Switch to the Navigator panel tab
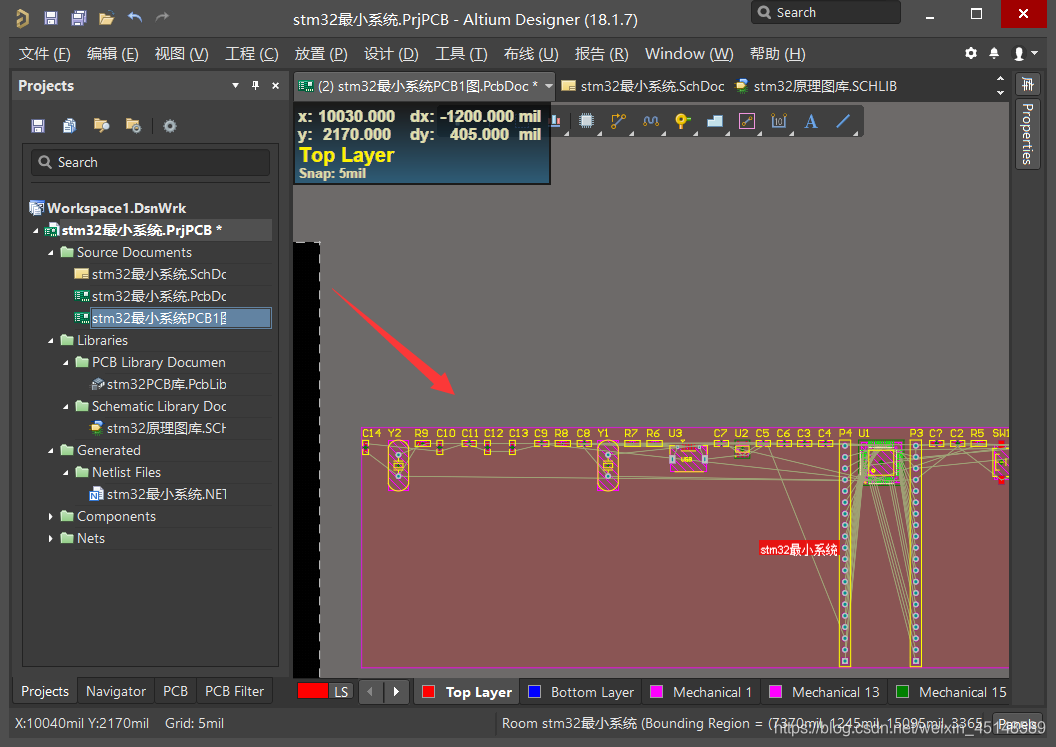This screenshot has height=747, width=1056. (x=115, y=691)
